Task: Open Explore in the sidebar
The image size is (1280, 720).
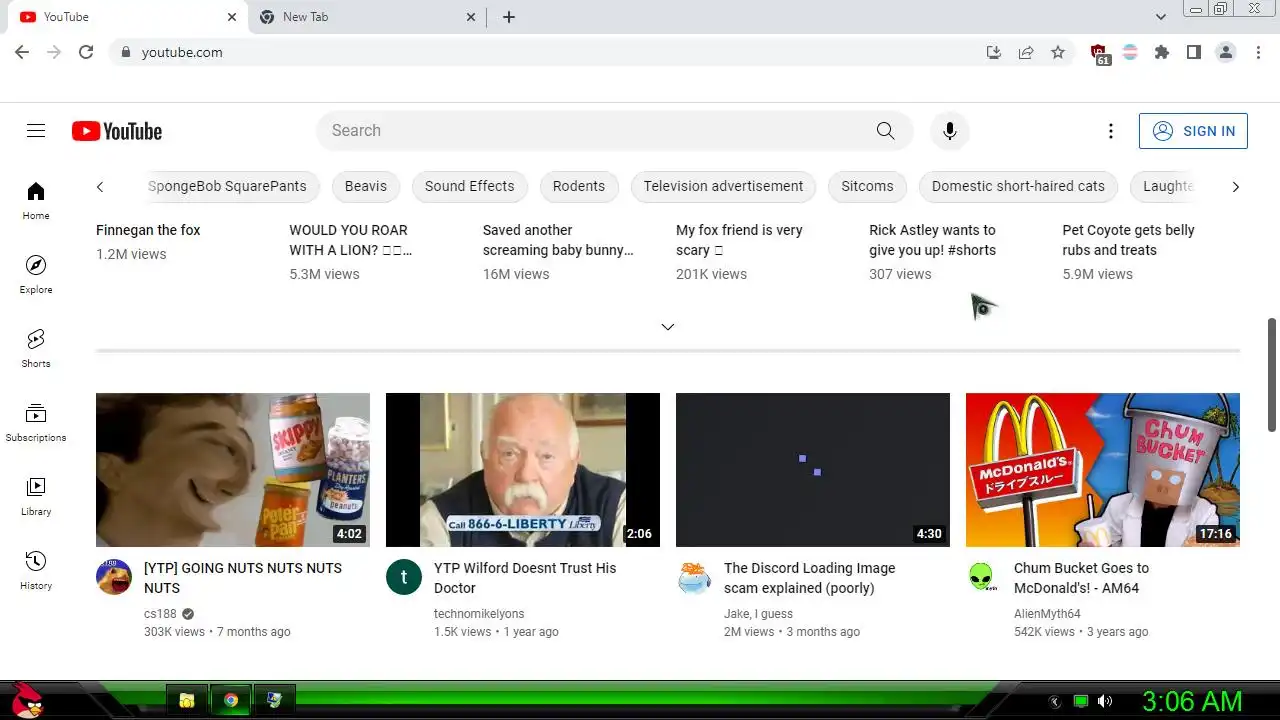Action: [x=36, y=274]
